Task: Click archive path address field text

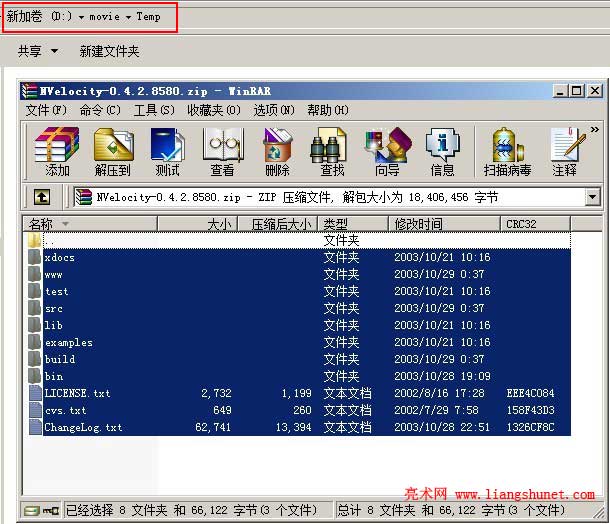Action: pyautogui.click(x=297, y=197)
